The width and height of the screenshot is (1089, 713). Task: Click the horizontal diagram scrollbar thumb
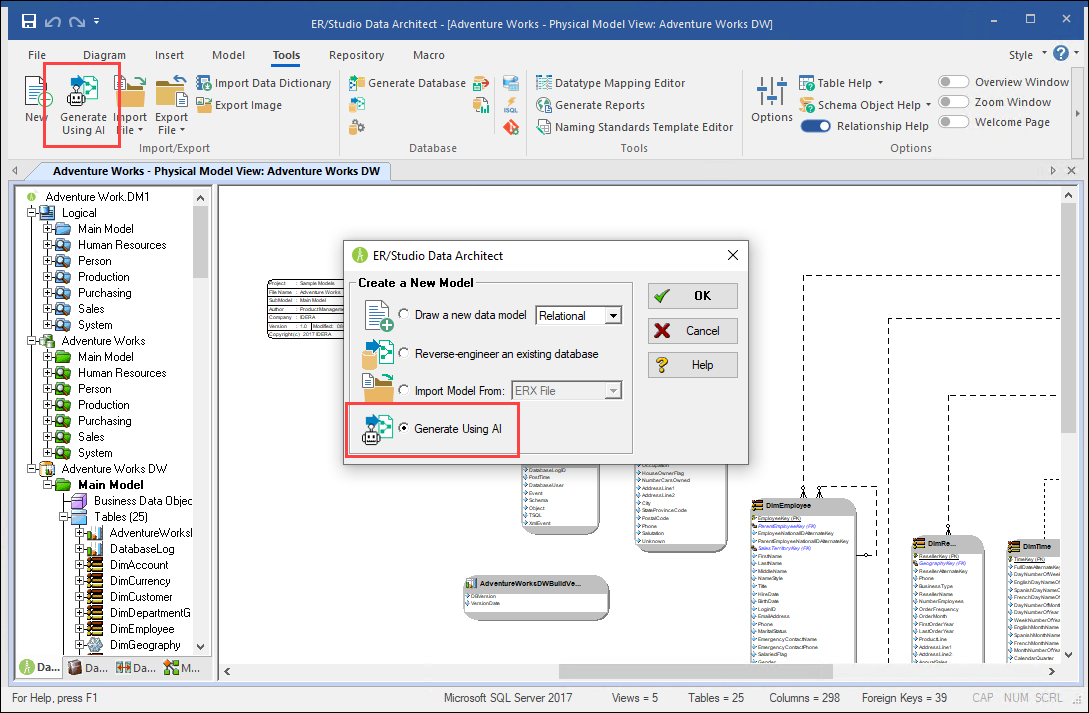[697, 671]
